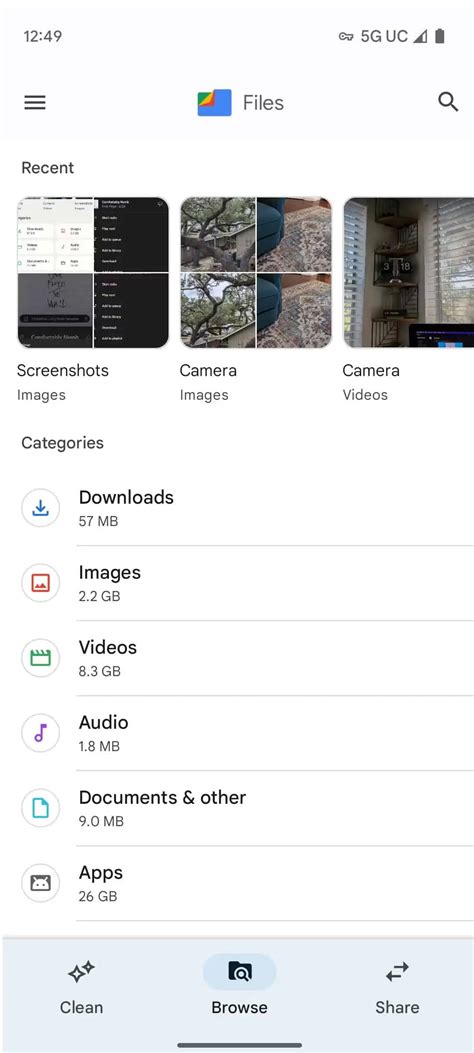Tap the Screenshots folder label
Screen dimensions: 474x1053
62,371
